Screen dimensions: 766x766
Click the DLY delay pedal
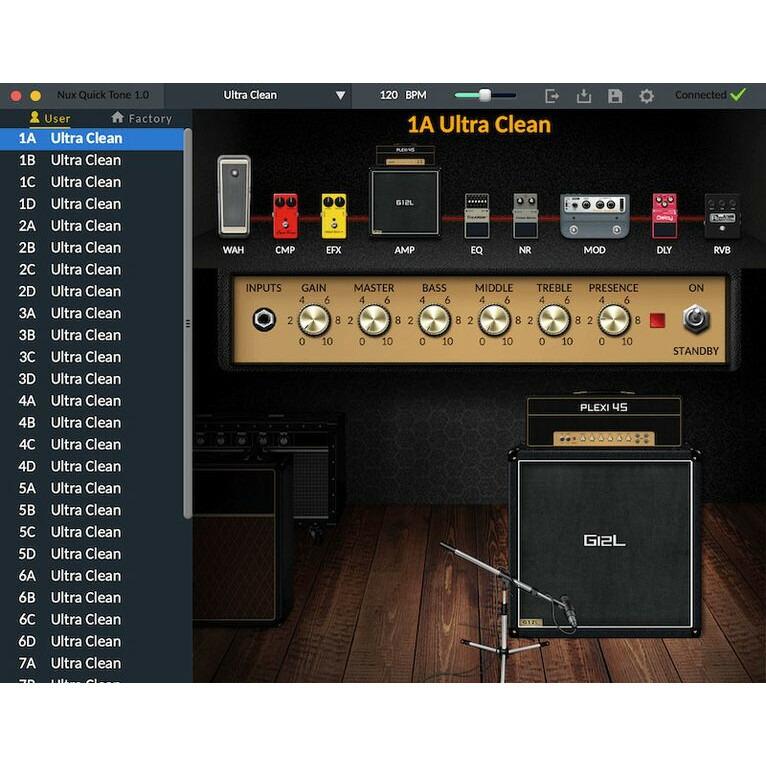[664, 215]
